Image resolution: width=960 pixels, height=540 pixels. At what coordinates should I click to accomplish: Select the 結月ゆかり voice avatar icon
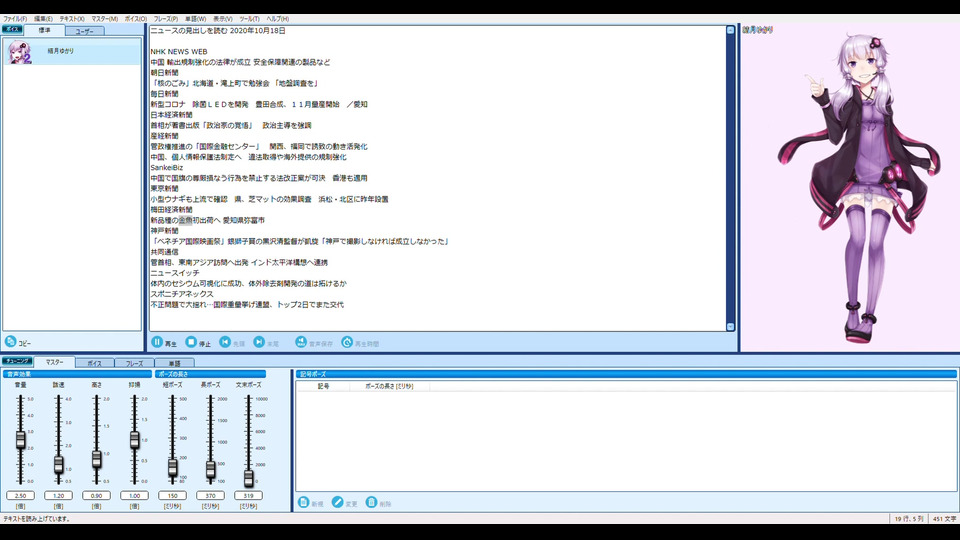[19, 52]
